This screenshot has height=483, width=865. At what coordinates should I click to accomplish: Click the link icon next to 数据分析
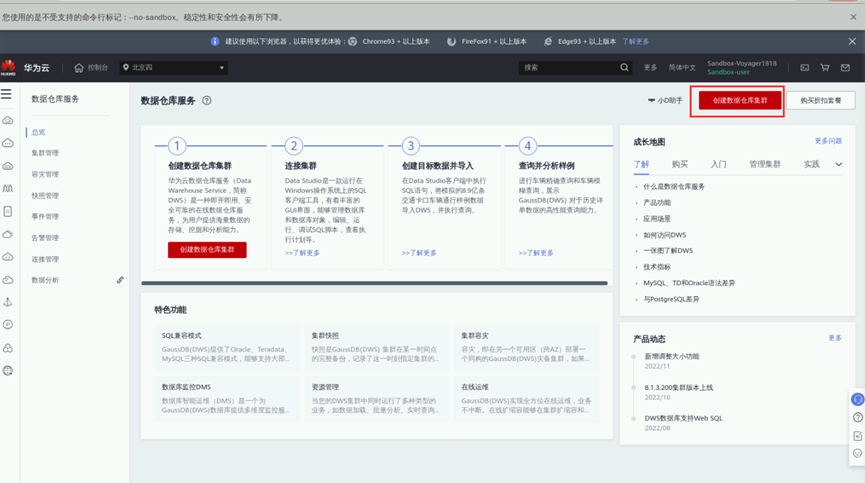pyautogui.click(x=120, y=280)
